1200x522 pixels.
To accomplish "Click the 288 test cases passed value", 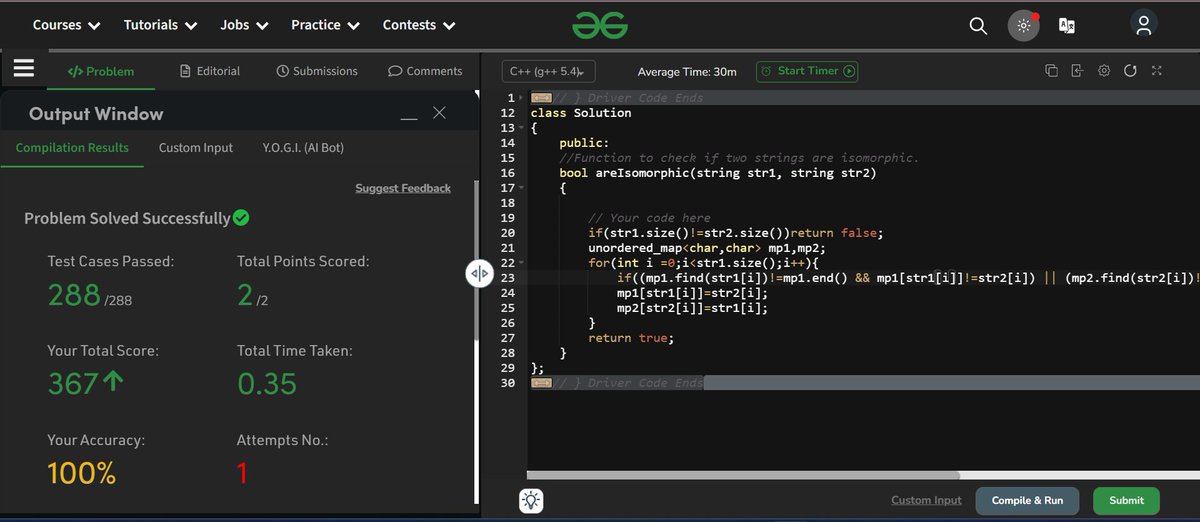I will pyautogui.click(x=74, y=294).
